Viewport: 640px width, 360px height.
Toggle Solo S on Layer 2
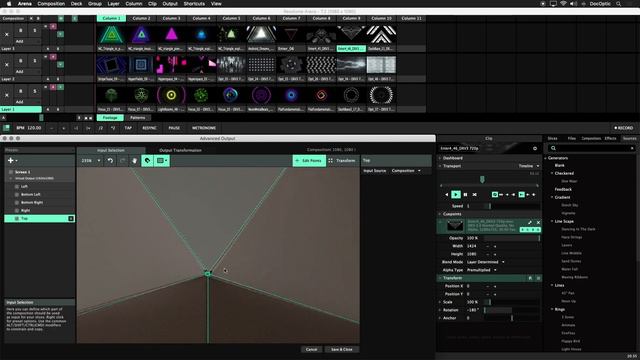(x=35, y=61)
